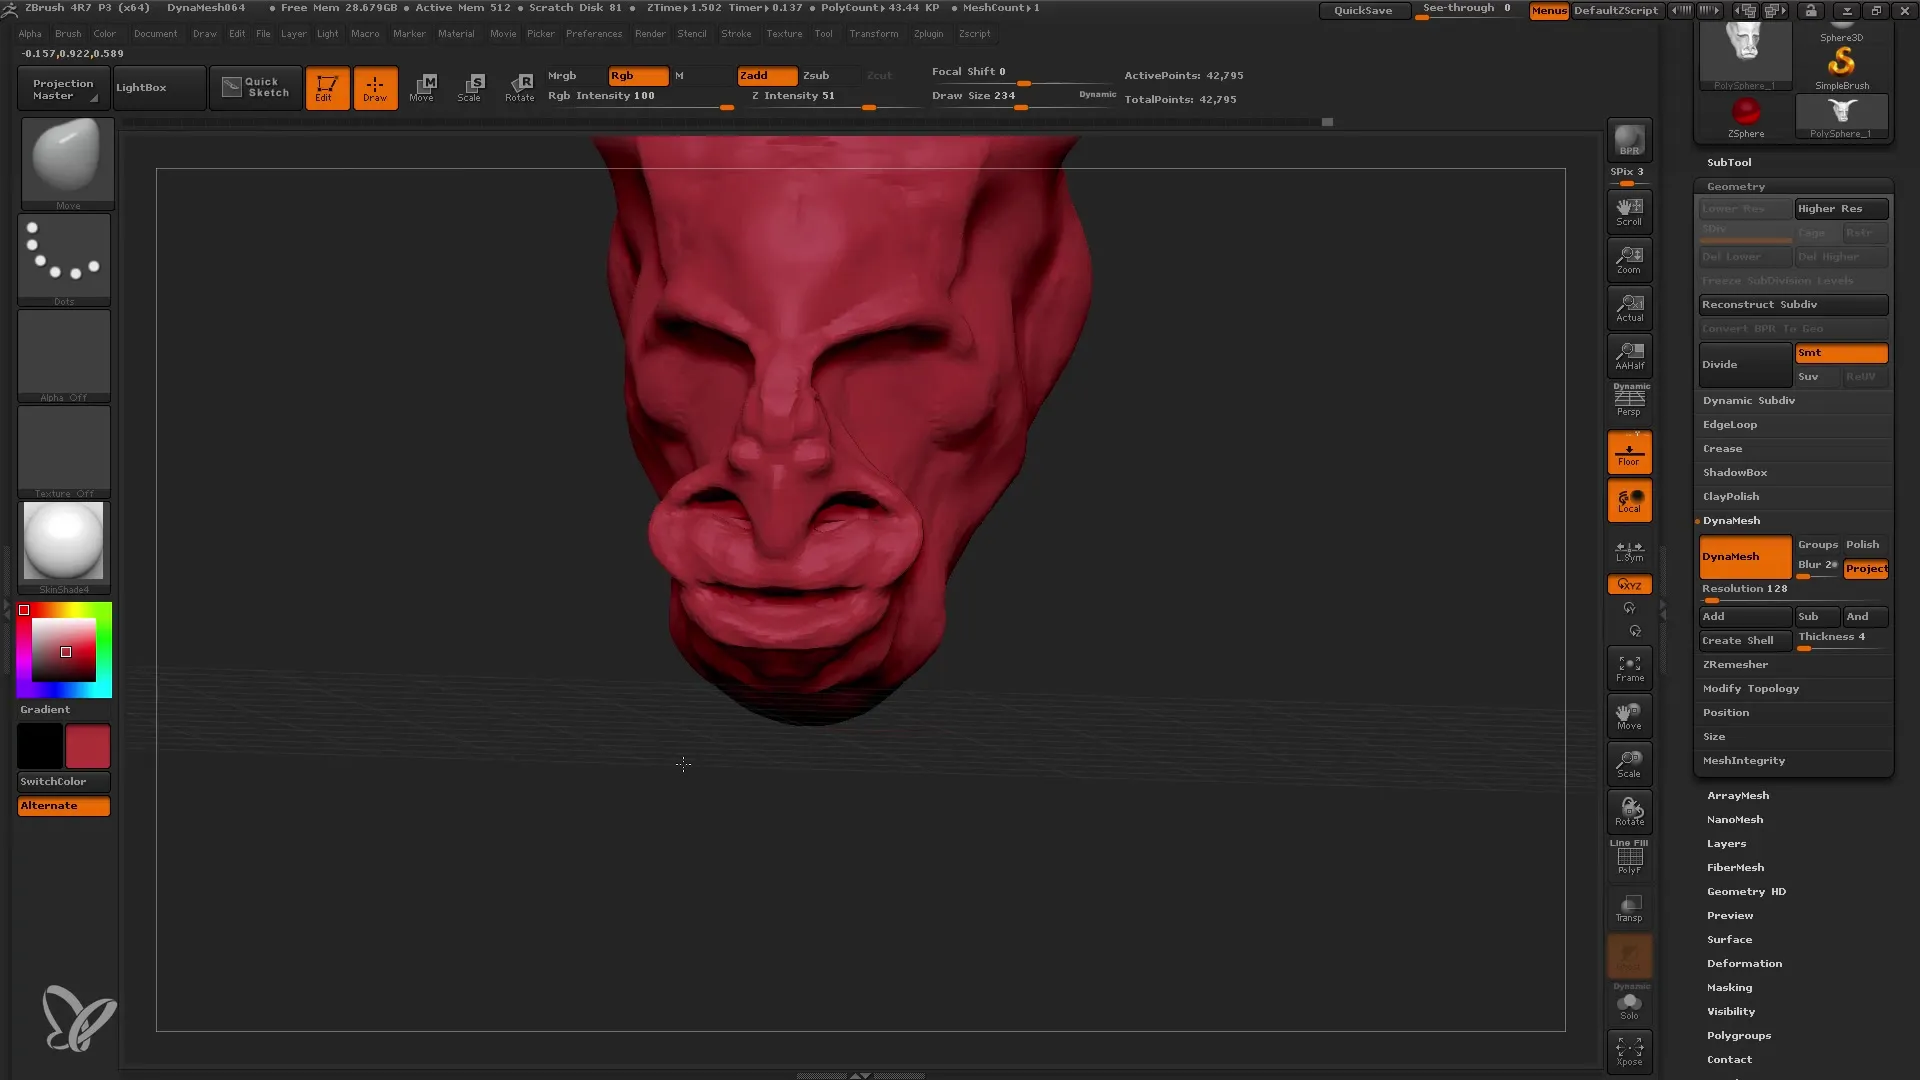This screenshot has height=1080, width=1920.
Task: Toggle See-through mode
Action: 1468,11
